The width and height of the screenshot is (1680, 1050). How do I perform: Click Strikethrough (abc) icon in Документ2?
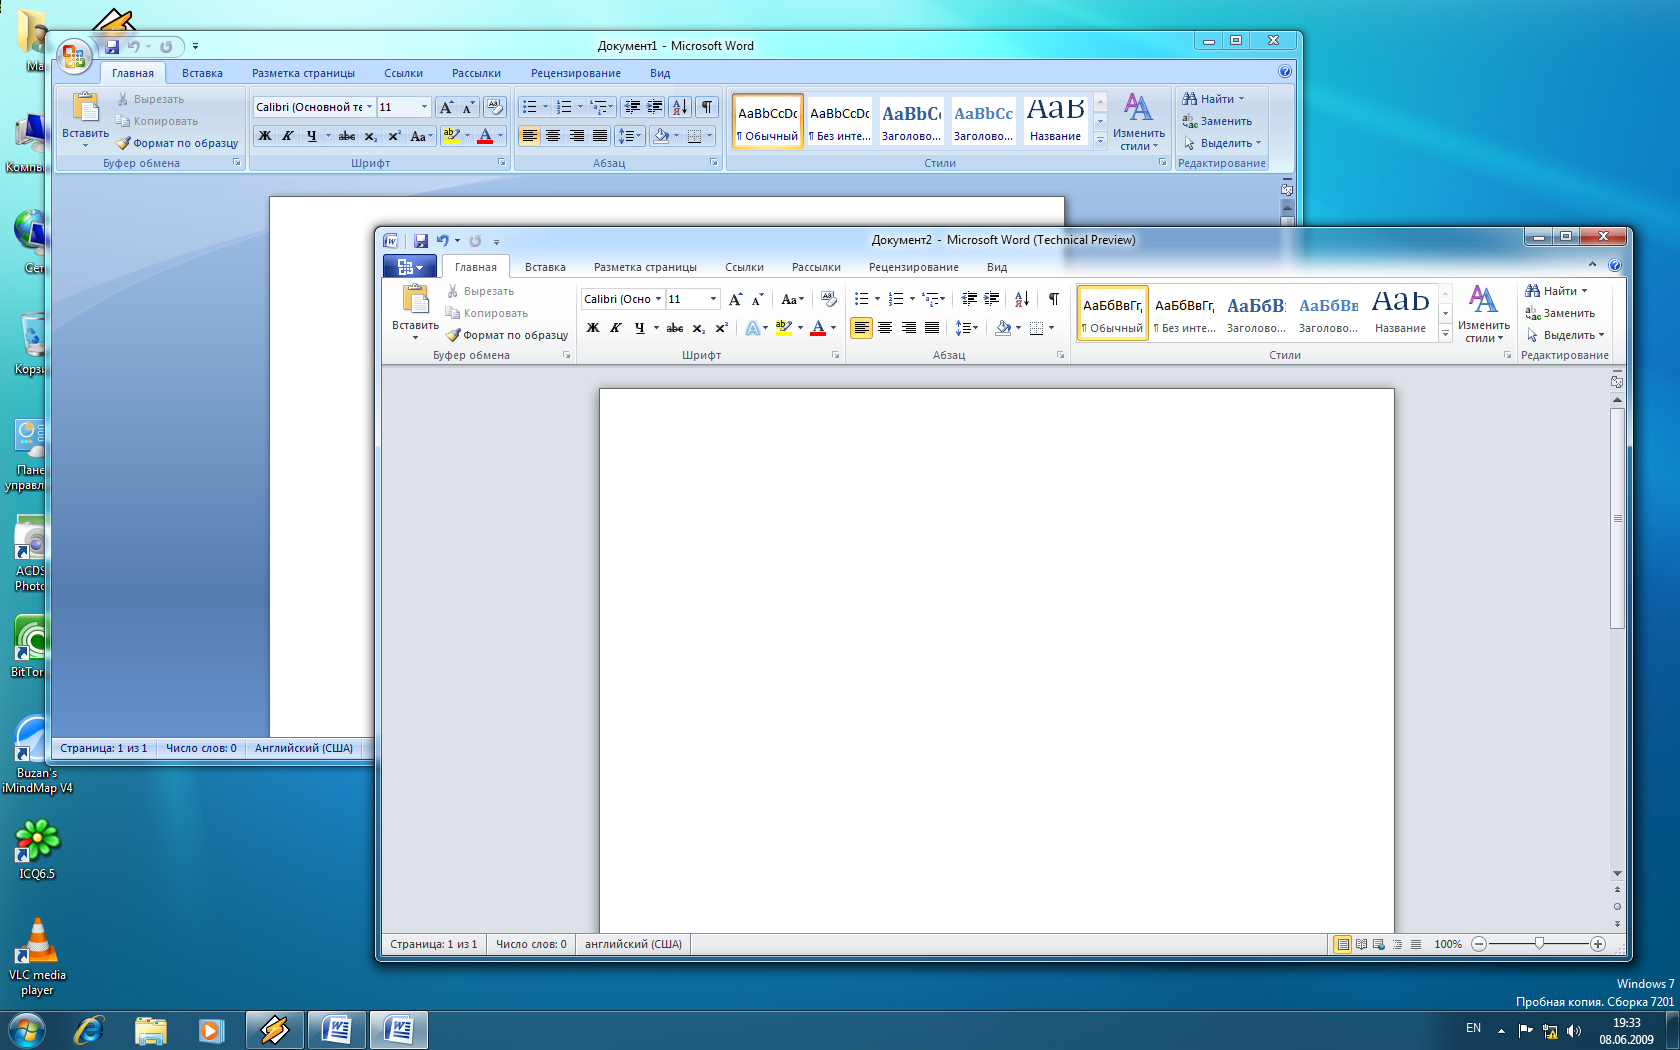tap(675, 328)
